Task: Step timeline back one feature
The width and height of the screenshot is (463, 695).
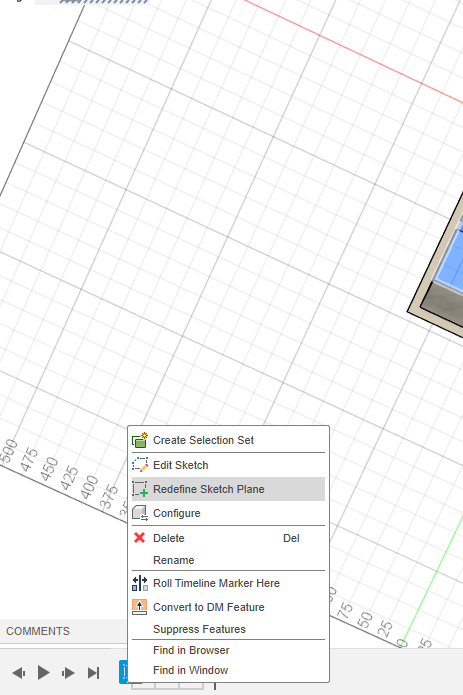Action: 19,673
